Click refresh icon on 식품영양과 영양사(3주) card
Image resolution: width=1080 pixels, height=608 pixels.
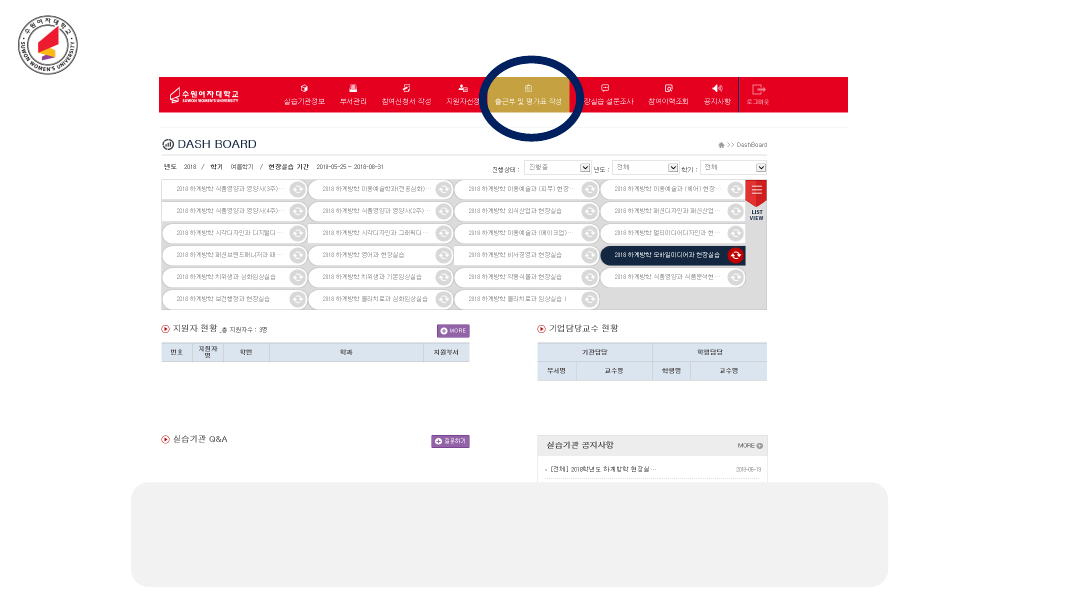[x=298, y=189]
